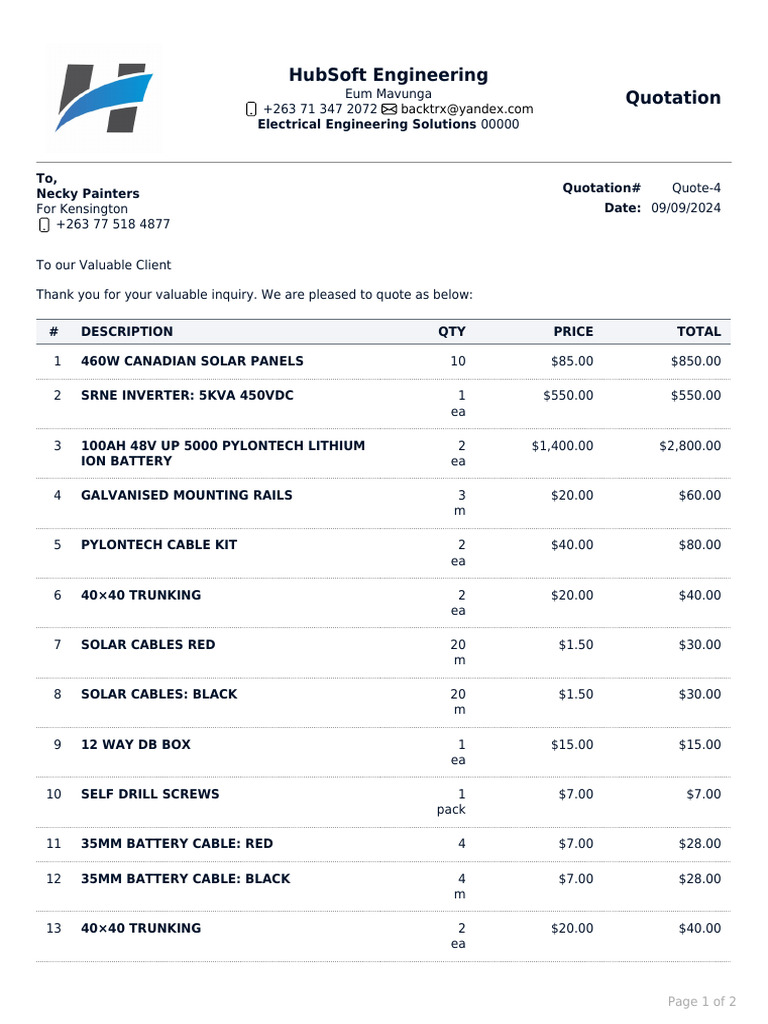The width and height of the screenshot is (768, 1024).
Task: Click the phone icon next to +263 77 518 4877
Action: [43, 225]
